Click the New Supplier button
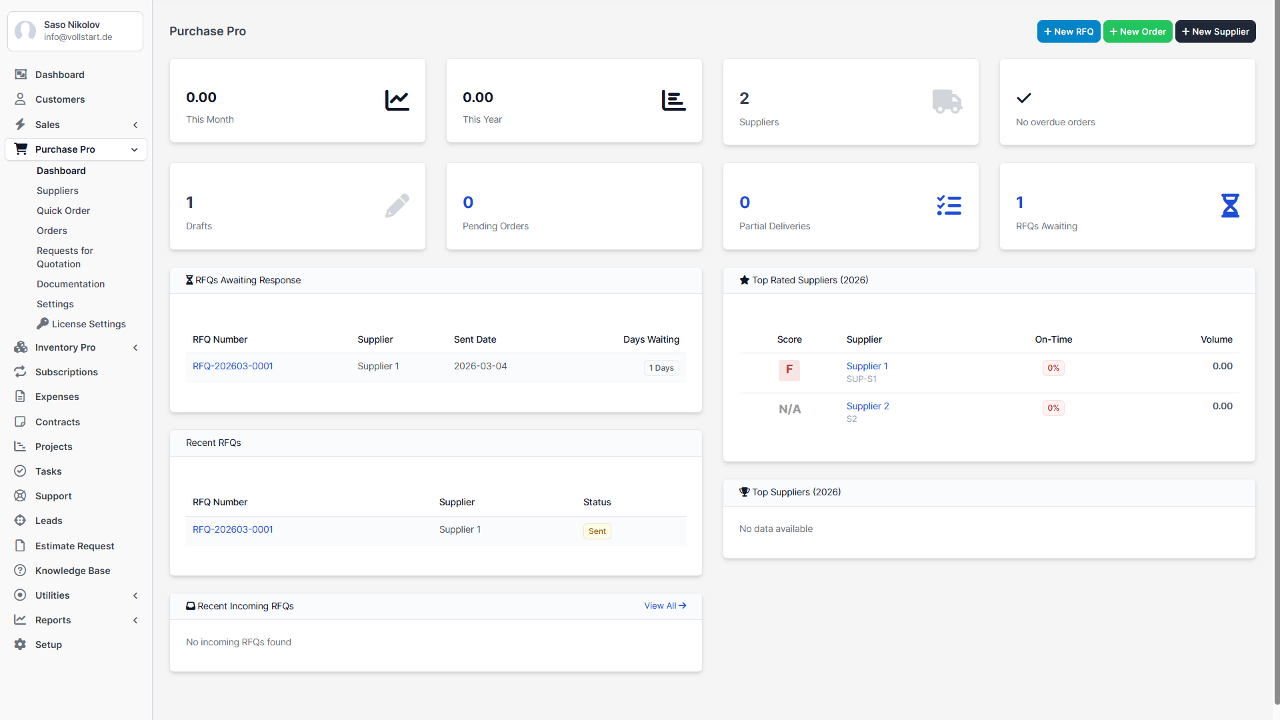 tap(1215, 31)
